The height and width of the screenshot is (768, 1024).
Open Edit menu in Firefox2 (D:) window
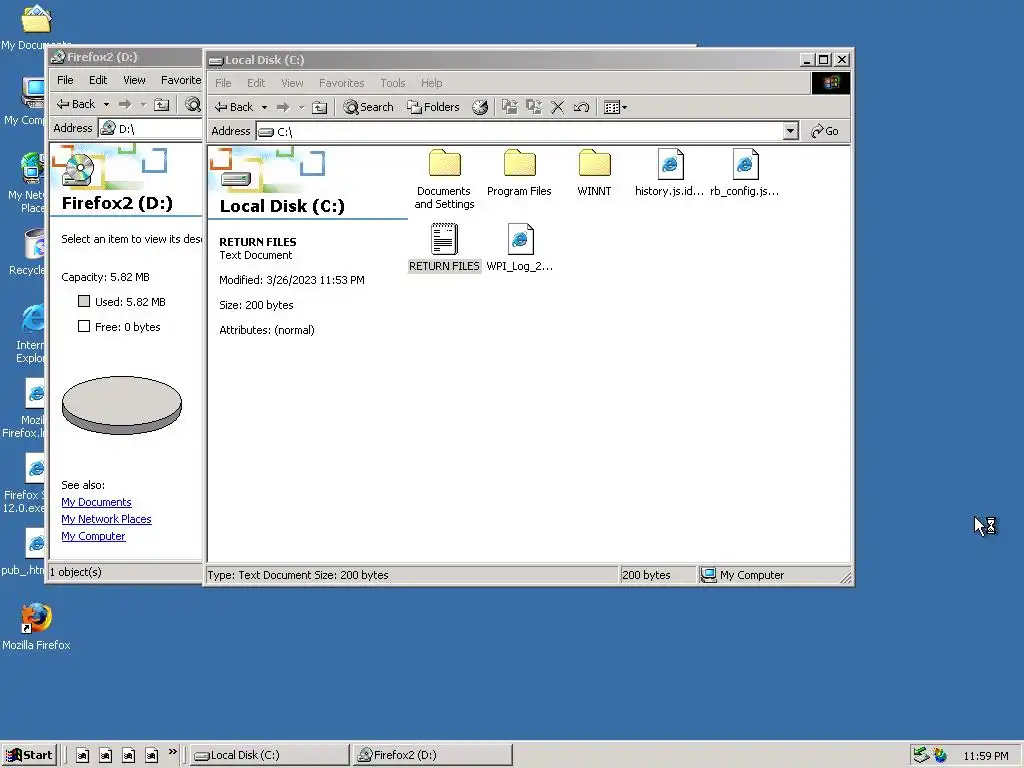point(98,80)
